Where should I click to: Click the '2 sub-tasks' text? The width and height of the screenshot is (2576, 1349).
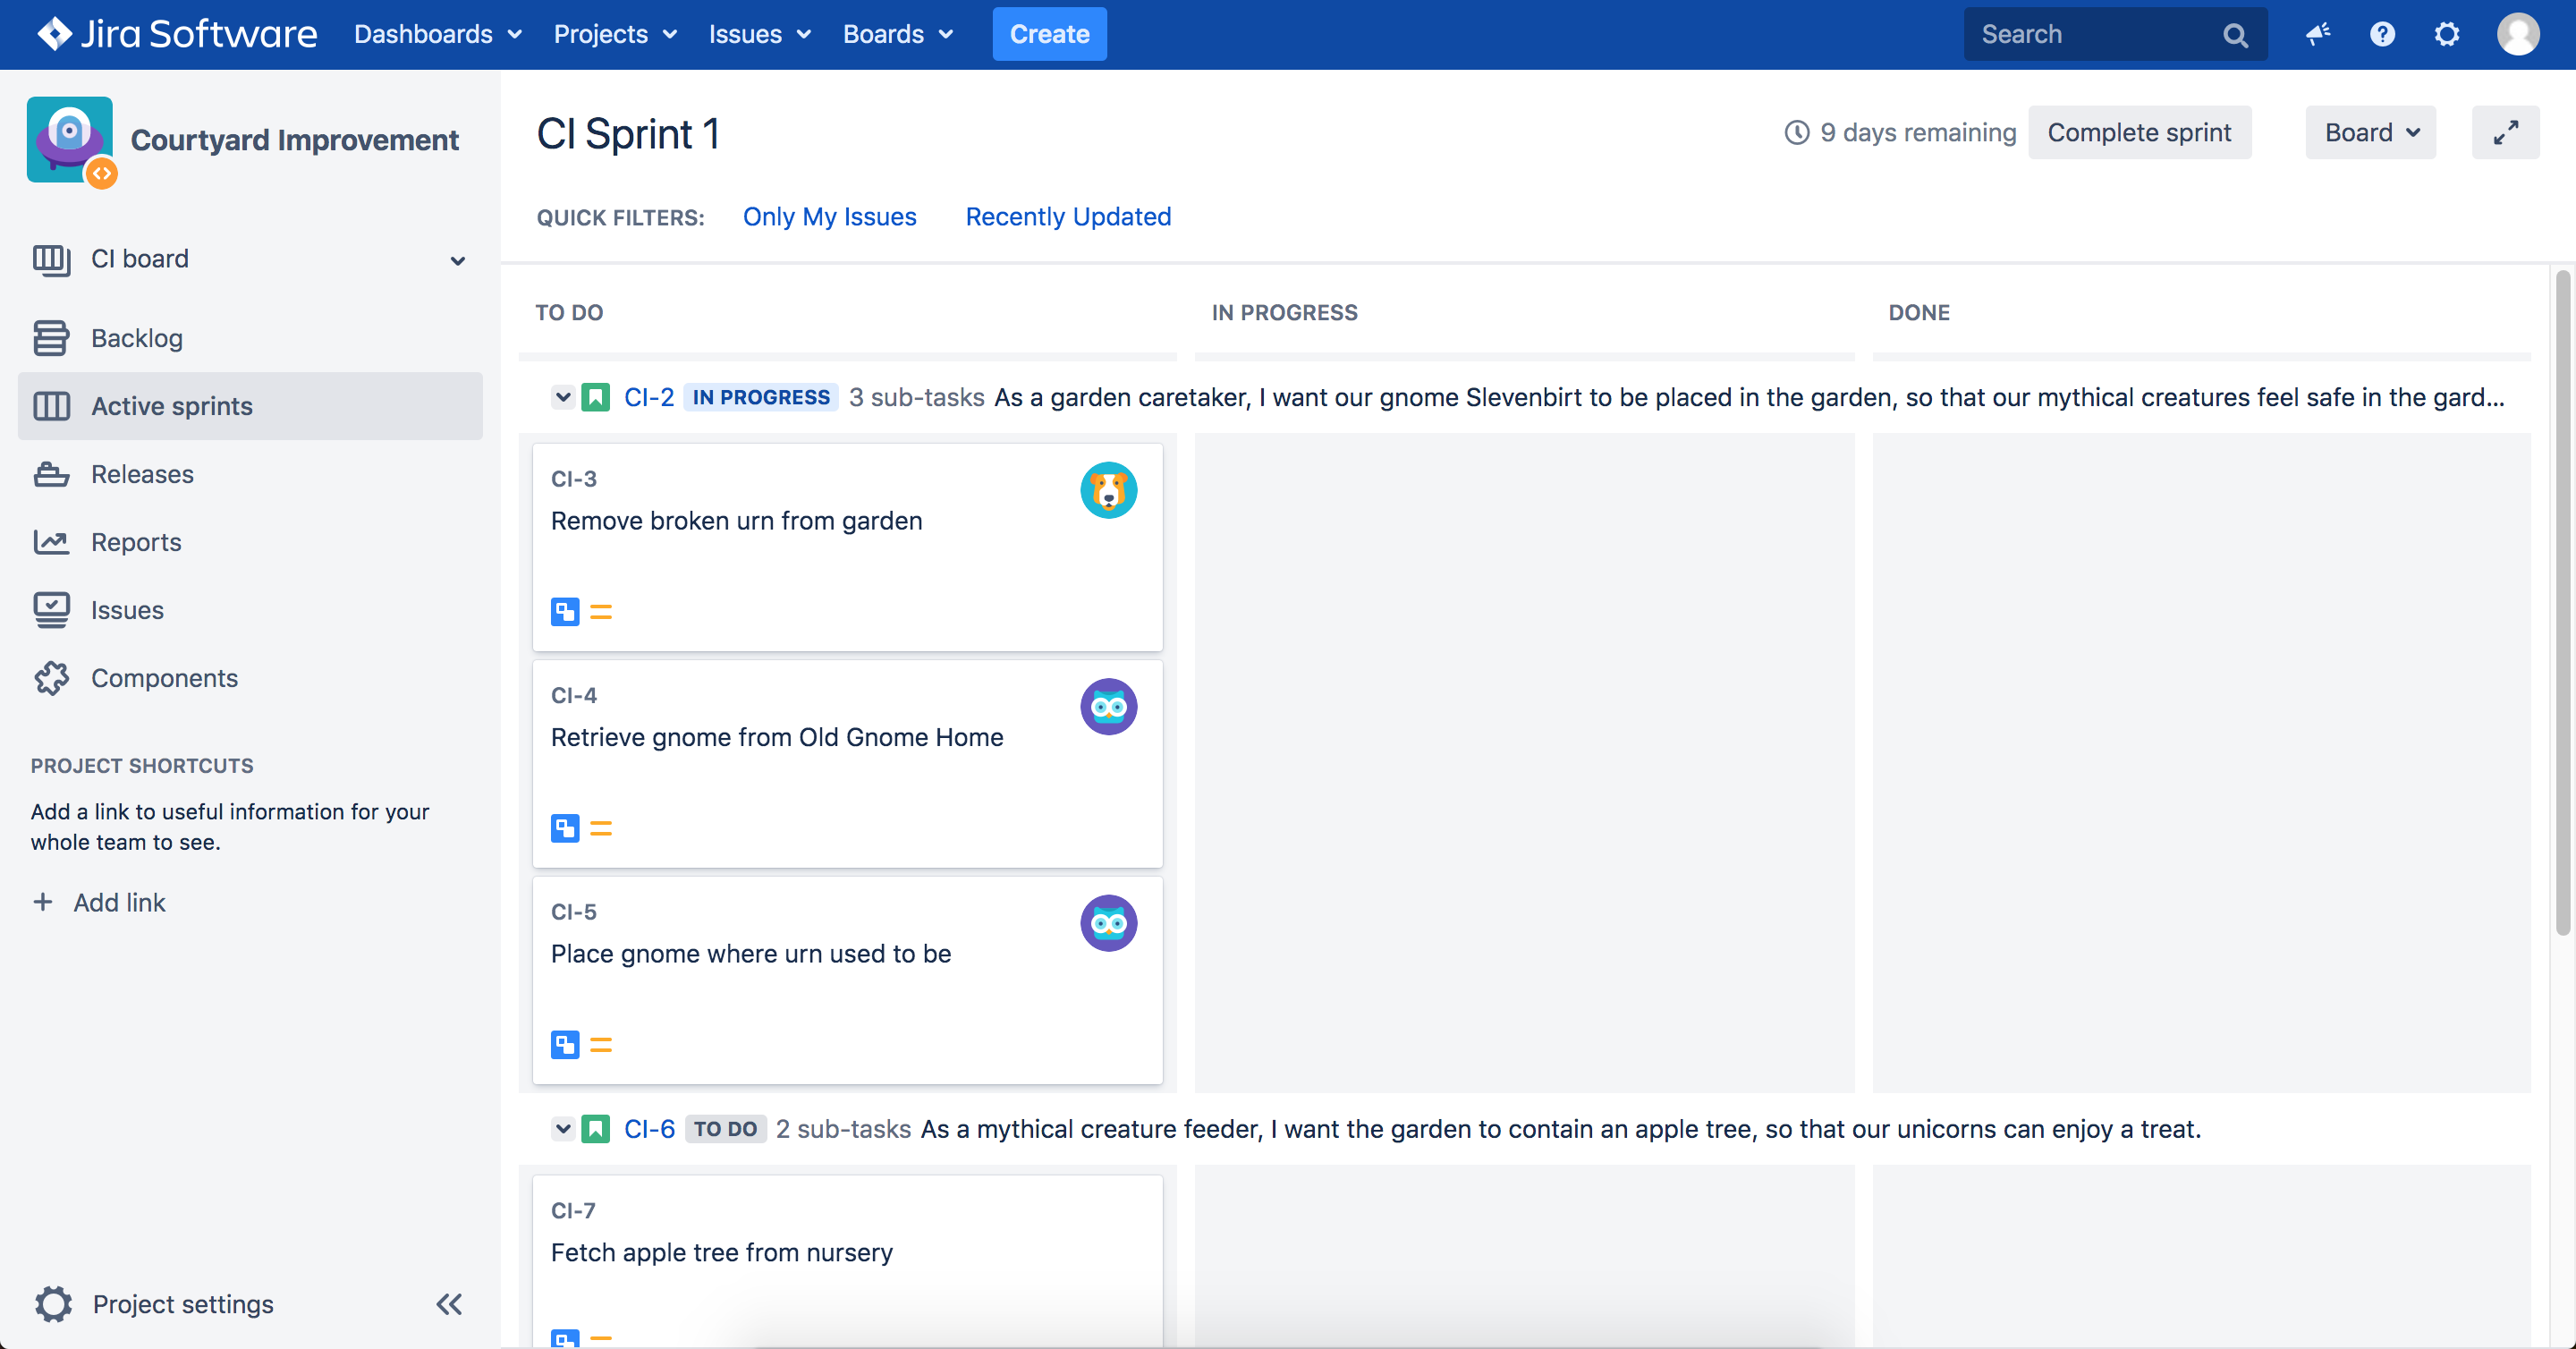coord(843,1130)
